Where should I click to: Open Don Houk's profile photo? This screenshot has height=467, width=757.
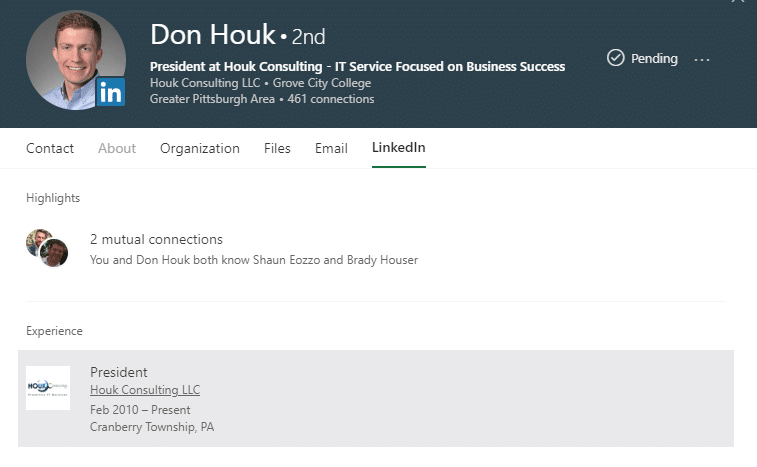(x=76, y=60)
